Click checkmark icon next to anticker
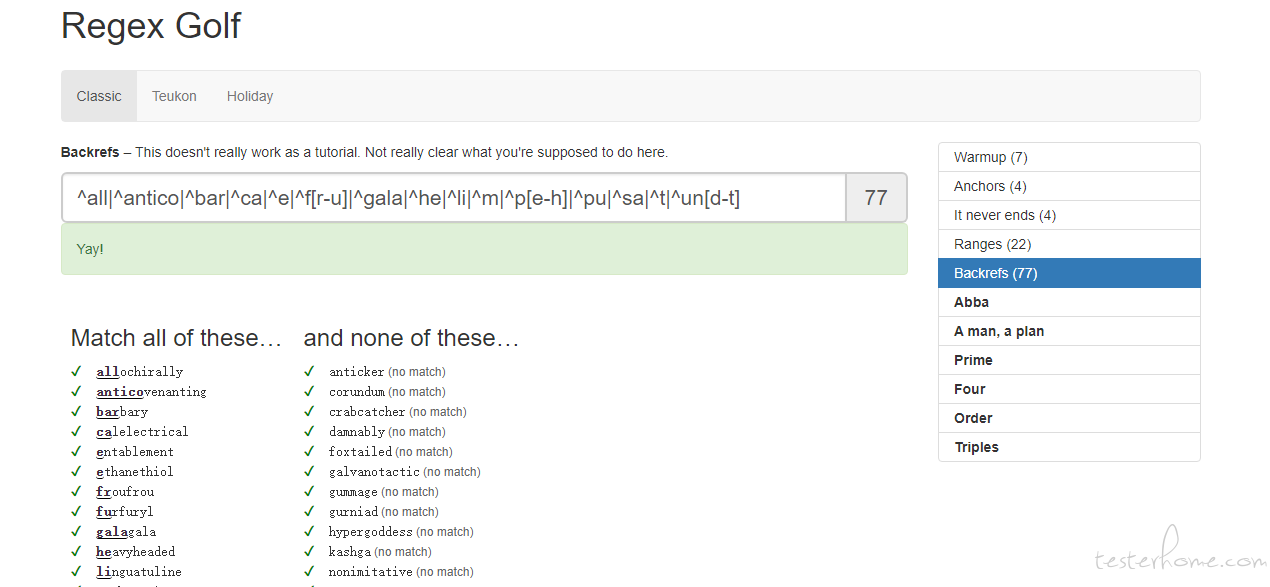This screenshot has height=587, width=1270. [309, 371]
